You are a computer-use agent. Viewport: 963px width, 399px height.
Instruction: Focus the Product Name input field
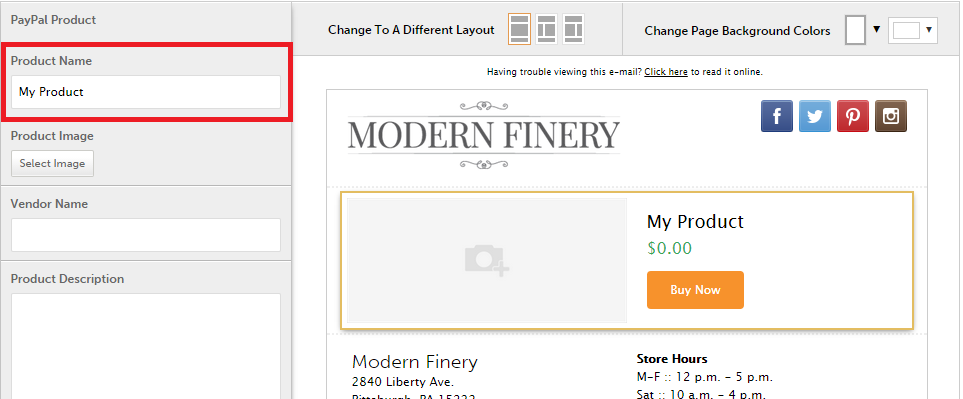[146, 92]
